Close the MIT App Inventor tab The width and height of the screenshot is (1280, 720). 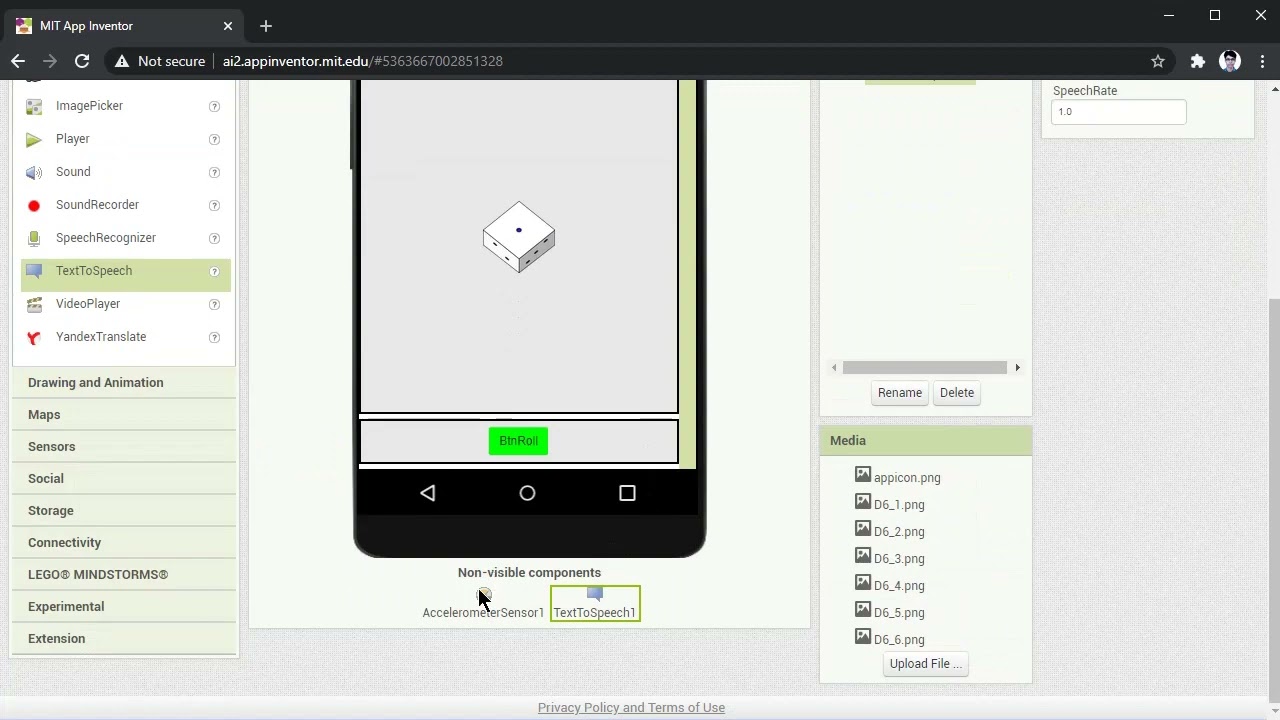pyautogui.click(x=228, y=26)
